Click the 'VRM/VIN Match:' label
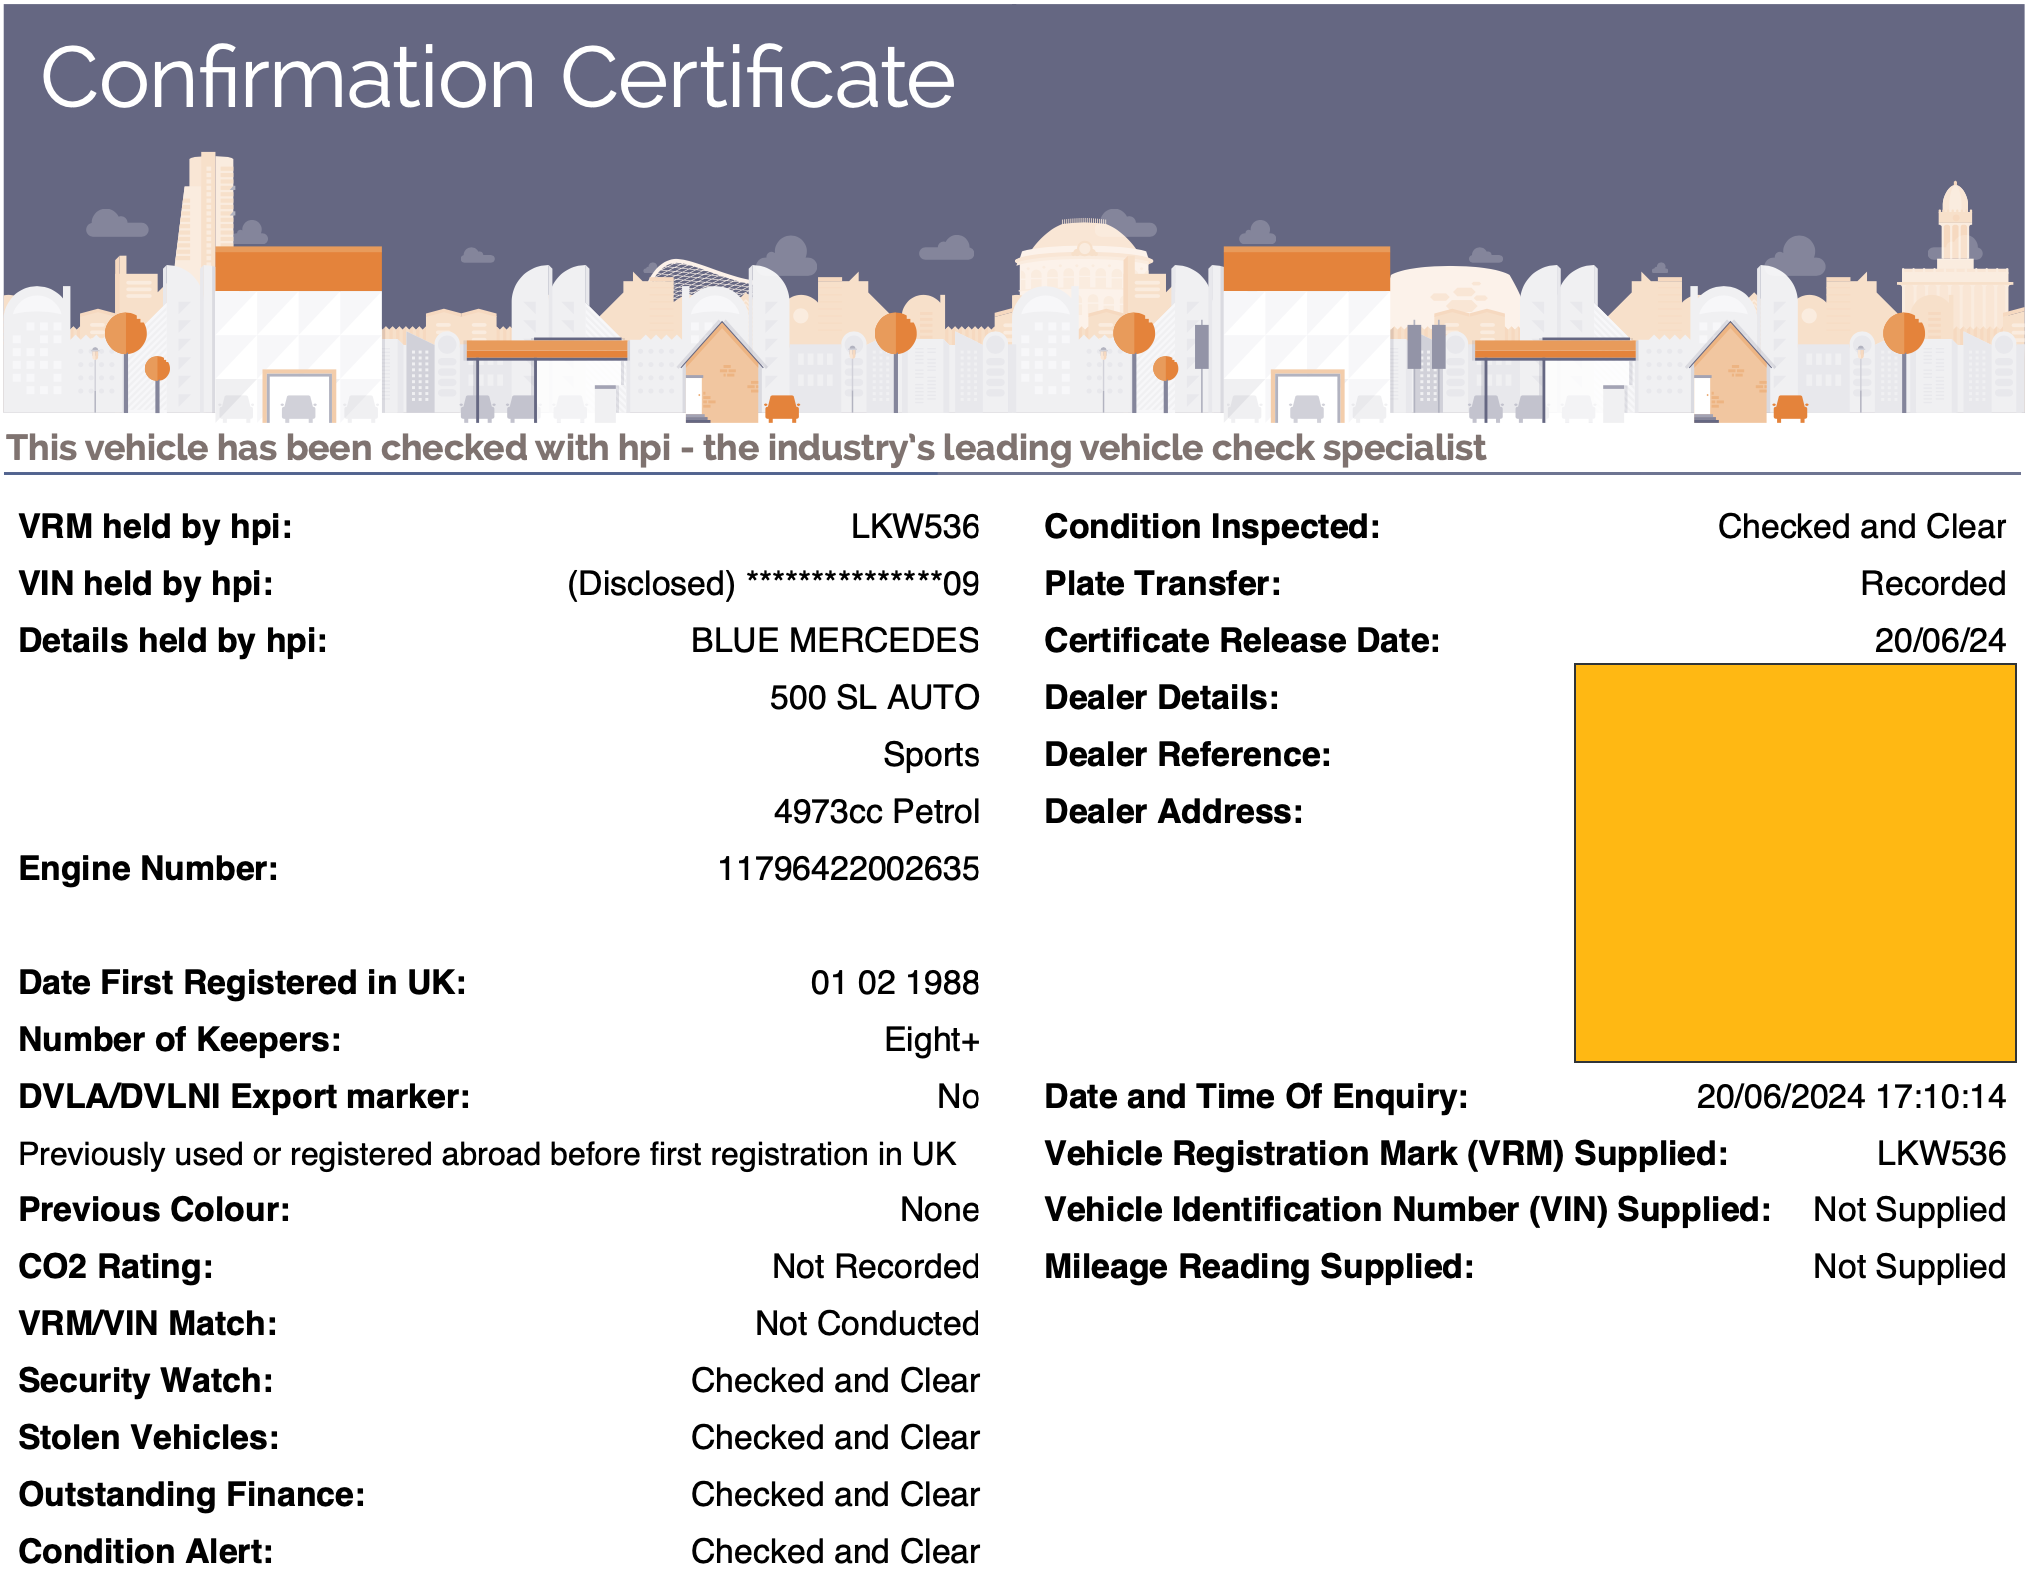 148,1324
